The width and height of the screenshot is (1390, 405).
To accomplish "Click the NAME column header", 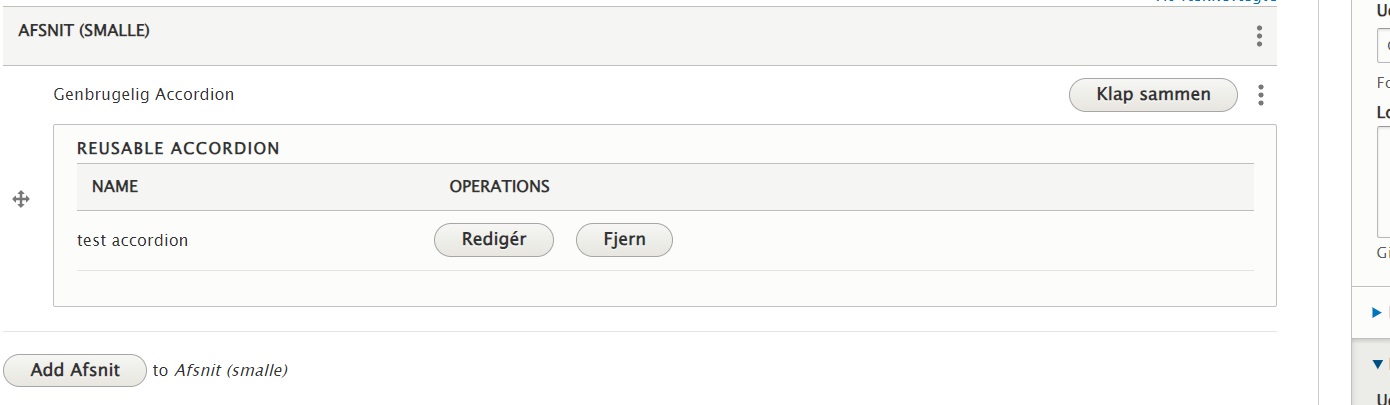I will pyautogui.click(x=115, y=187).
